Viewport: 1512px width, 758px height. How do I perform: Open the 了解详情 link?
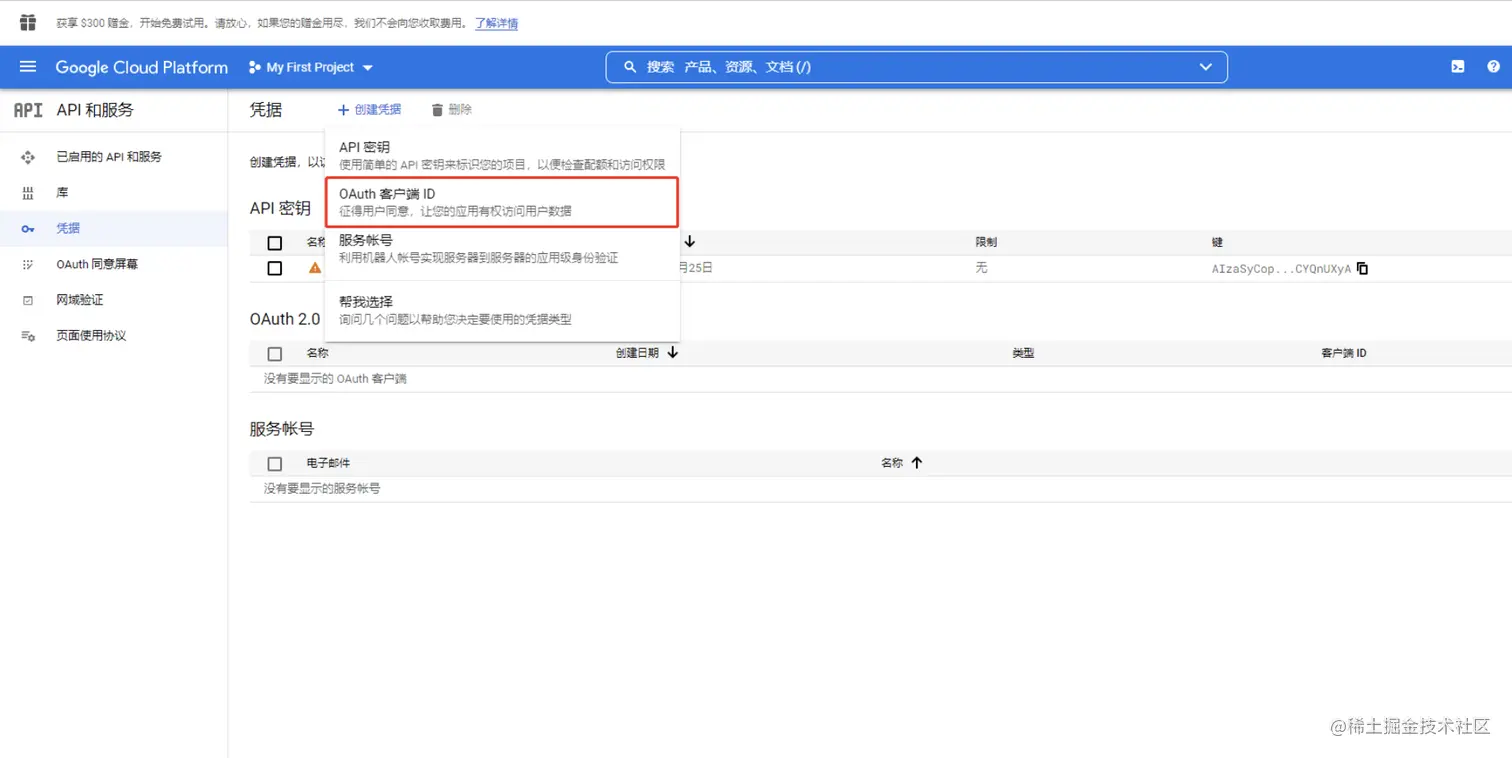point(496,23)
